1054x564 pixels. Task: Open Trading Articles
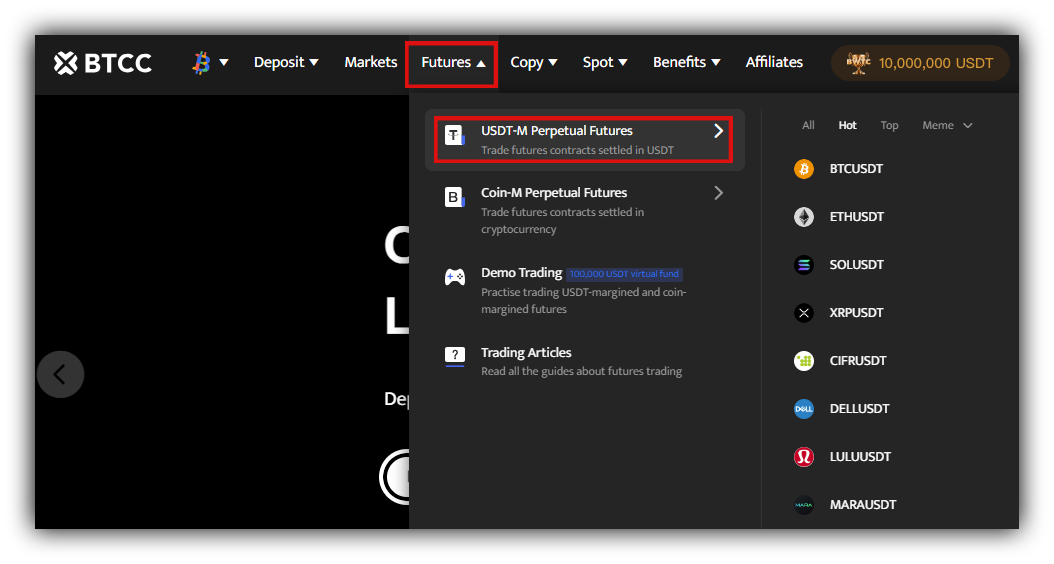[x=584, y=361]
